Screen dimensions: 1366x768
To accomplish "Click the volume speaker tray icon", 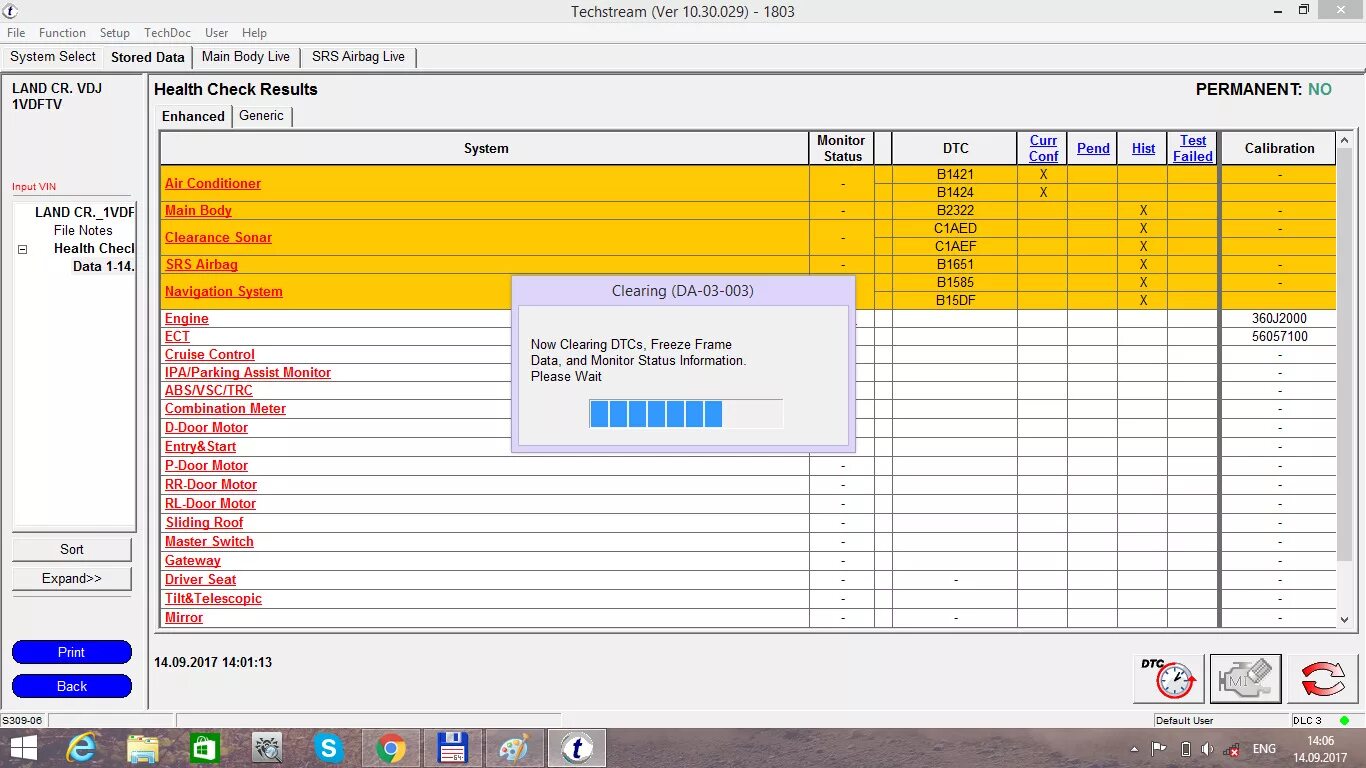I will coord(1208,749).
